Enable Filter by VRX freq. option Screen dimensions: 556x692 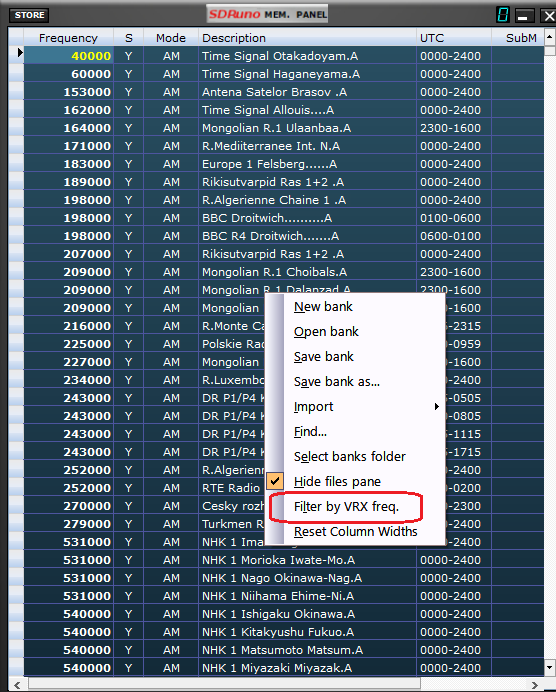click(x=346, y=507)
